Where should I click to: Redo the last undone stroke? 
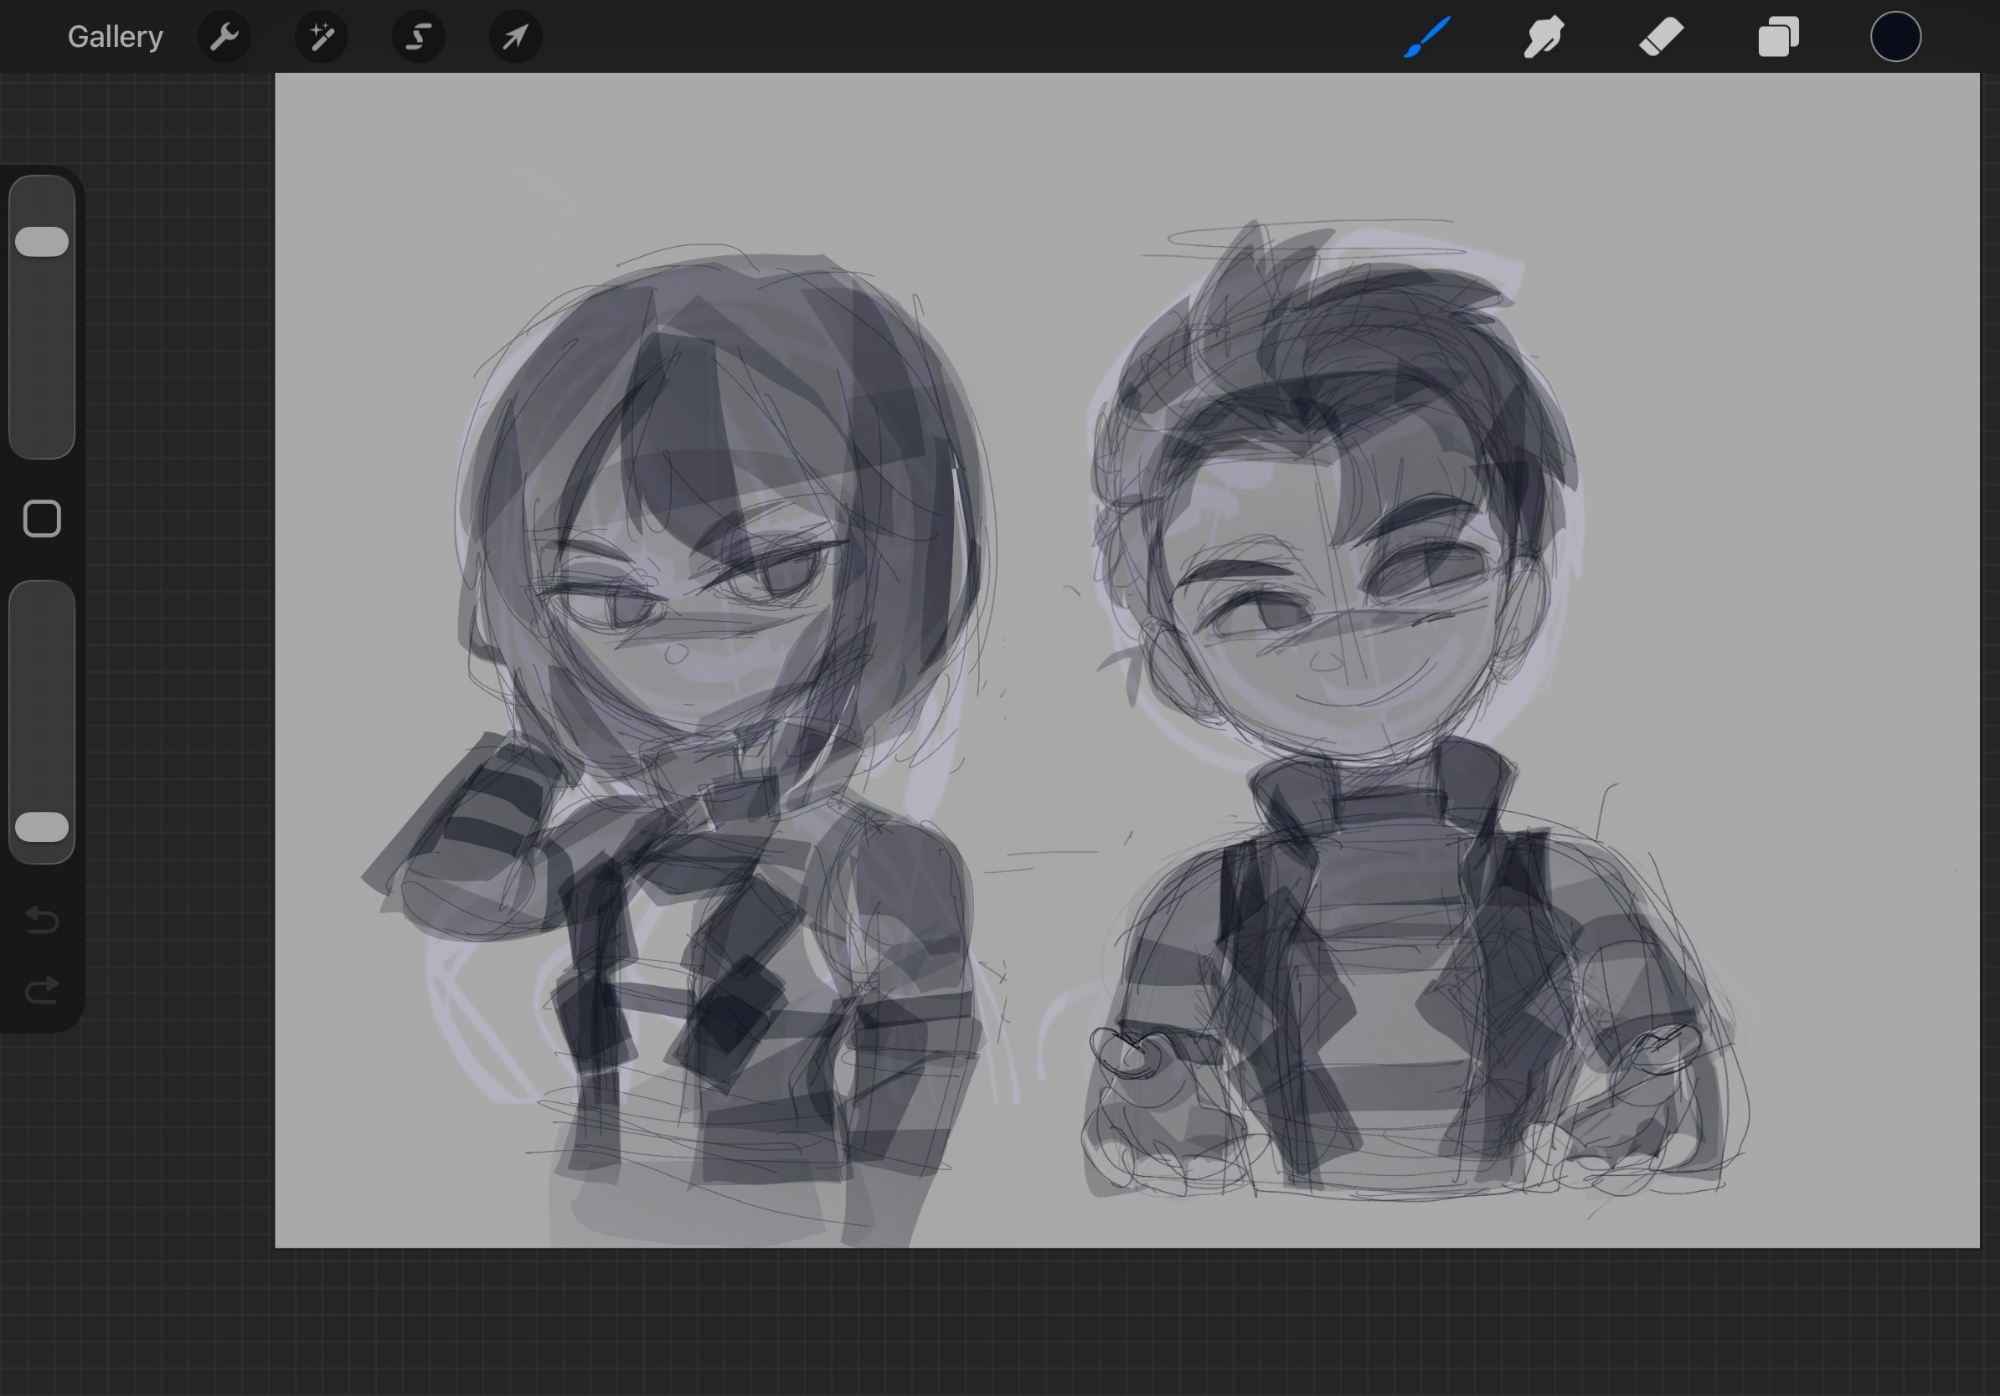tap(42, 990)
